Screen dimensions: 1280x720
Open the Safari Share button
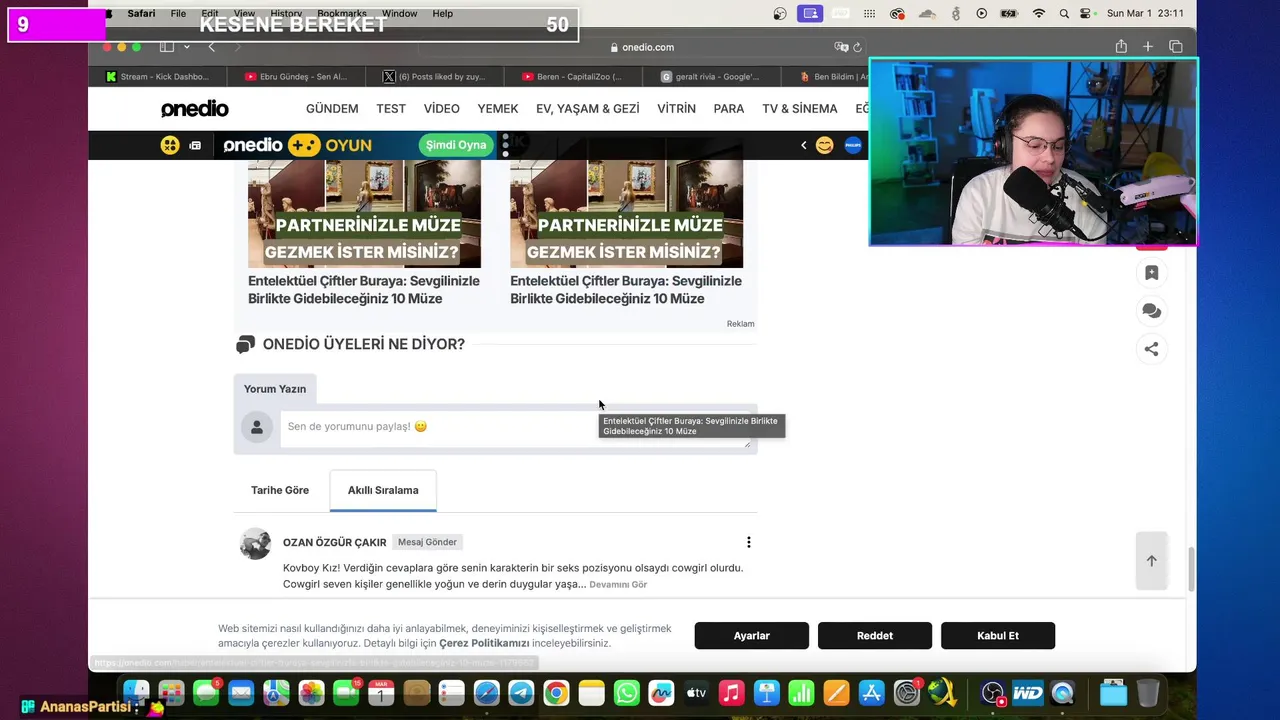click(x=1121, y=47)
